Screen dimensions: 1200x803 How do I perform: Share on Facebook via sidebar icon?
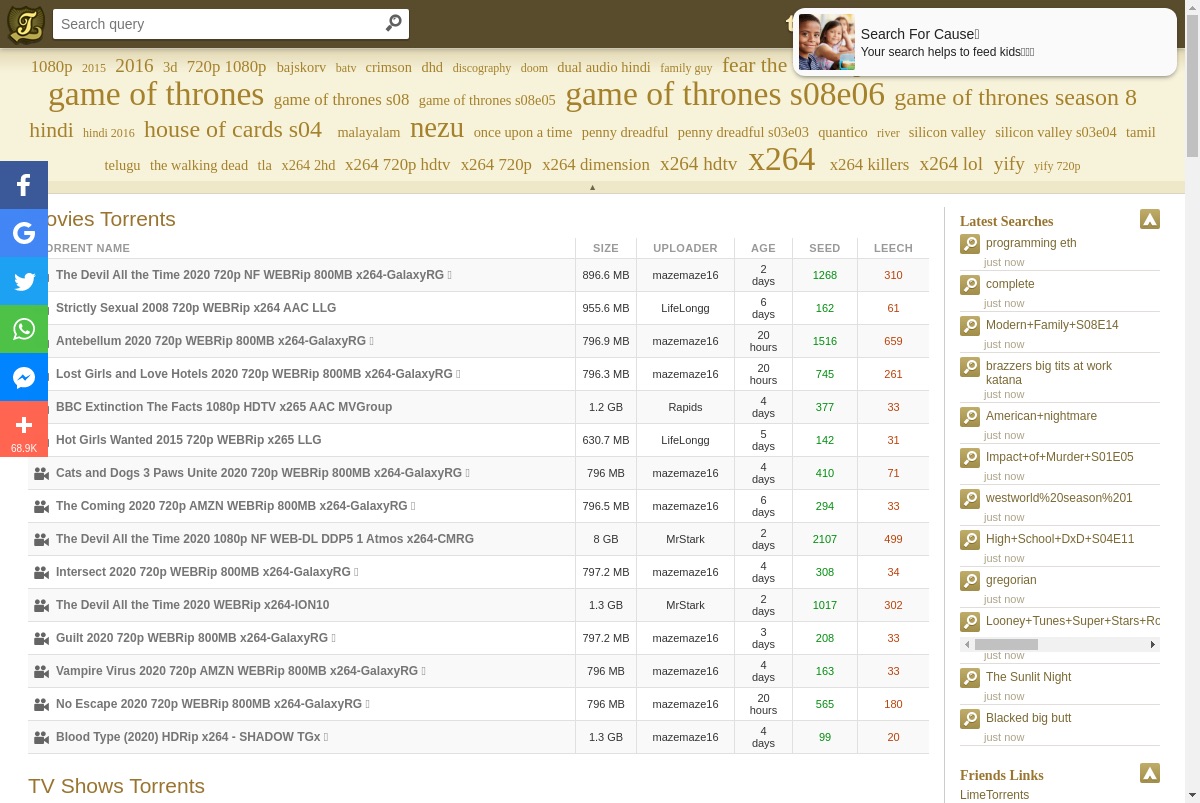(24, 185)
